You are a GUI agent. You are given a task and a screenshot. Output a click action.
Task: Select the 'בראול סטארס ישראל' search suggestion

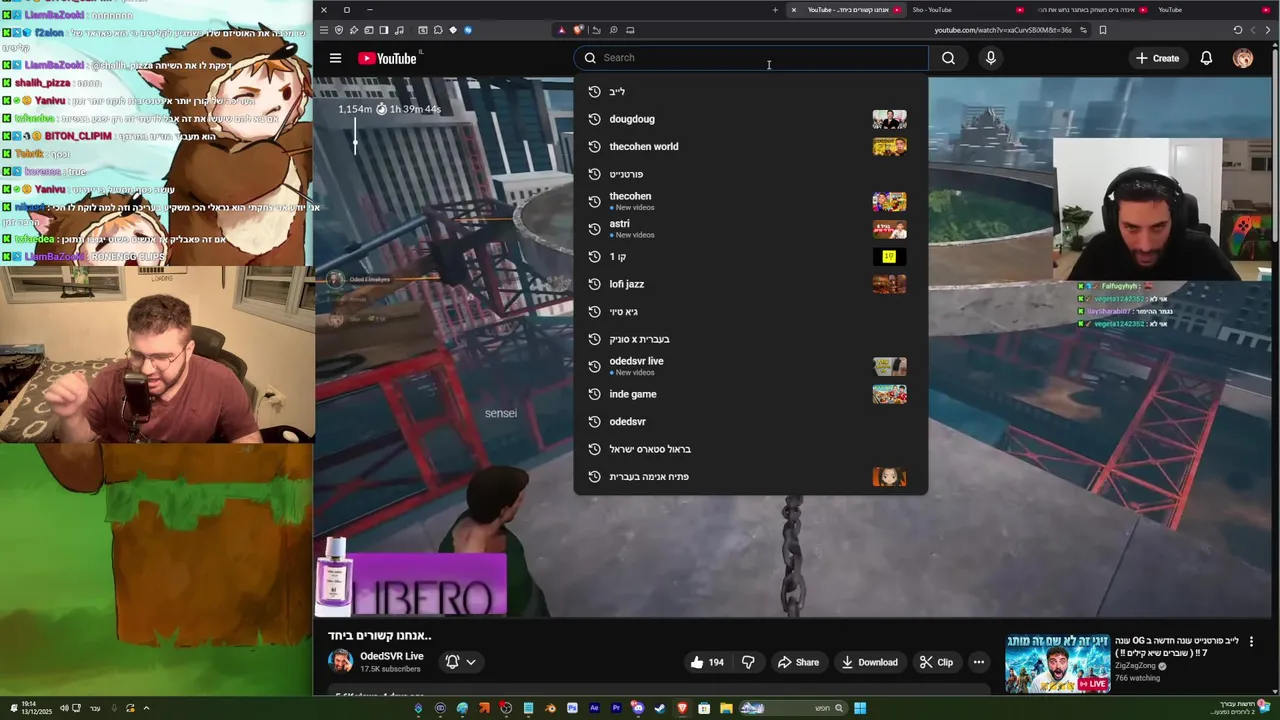coord(751,449)
